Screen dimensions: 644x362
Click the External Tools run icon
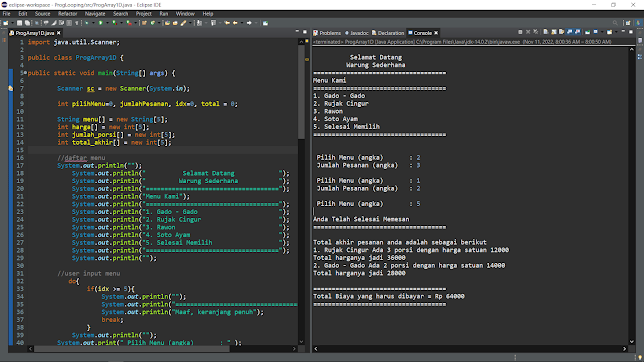point(129,23)
